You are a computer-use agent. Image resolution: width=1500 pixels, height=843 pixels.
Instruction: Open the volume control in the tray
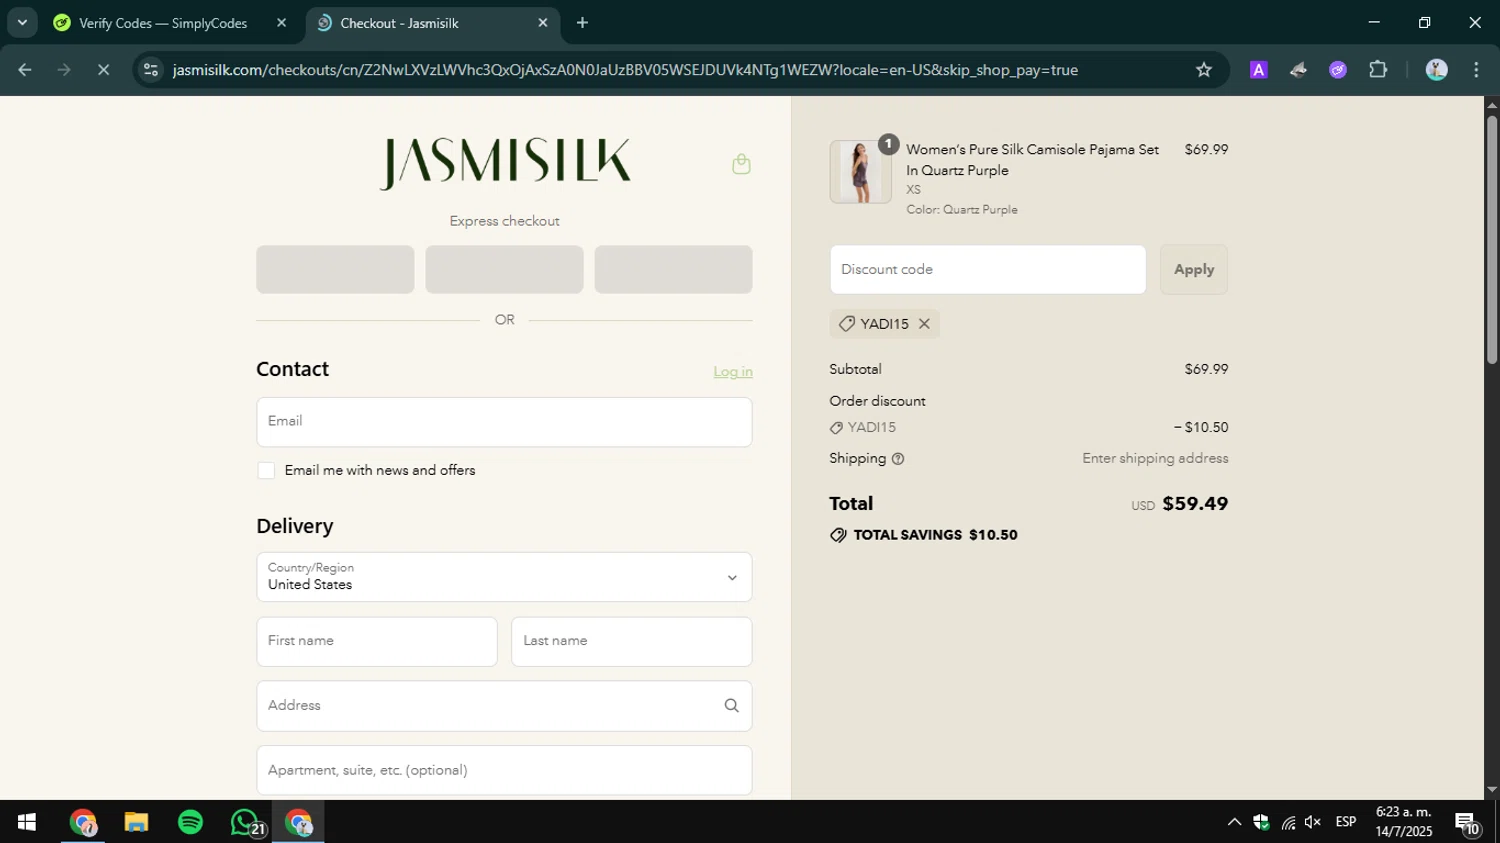click(1313, 822)
